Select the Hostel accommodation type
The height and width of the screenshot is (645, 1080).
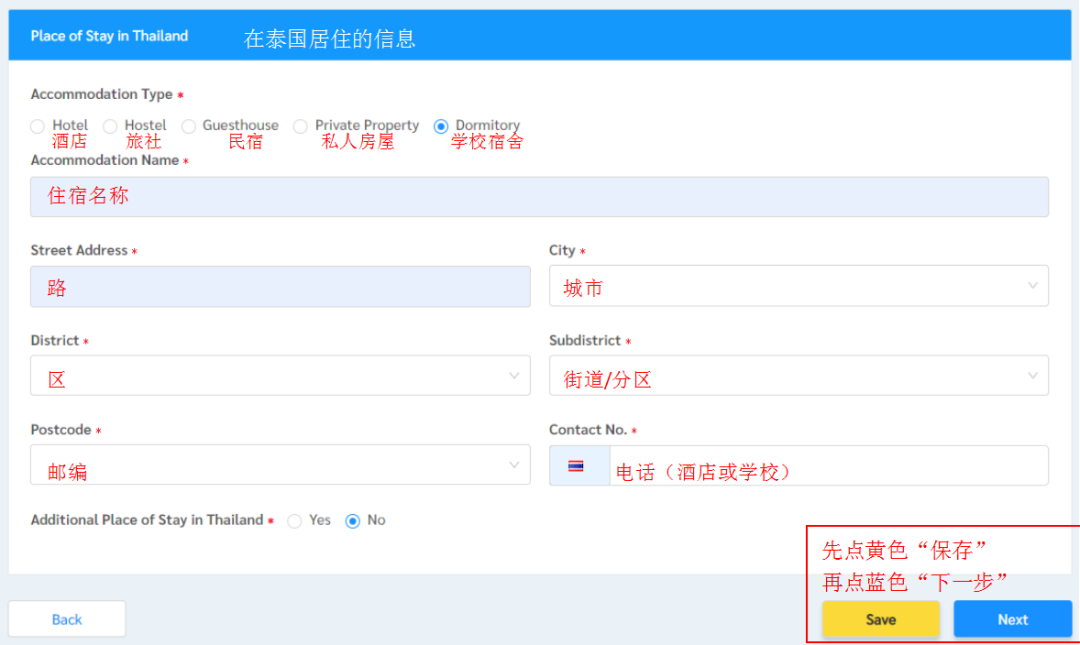[111, 126]
